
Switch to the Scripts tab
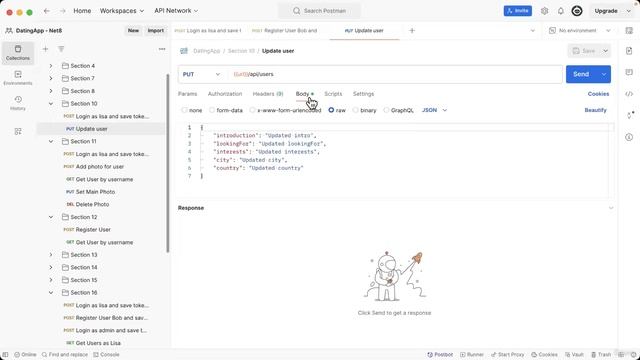(333, 94)
